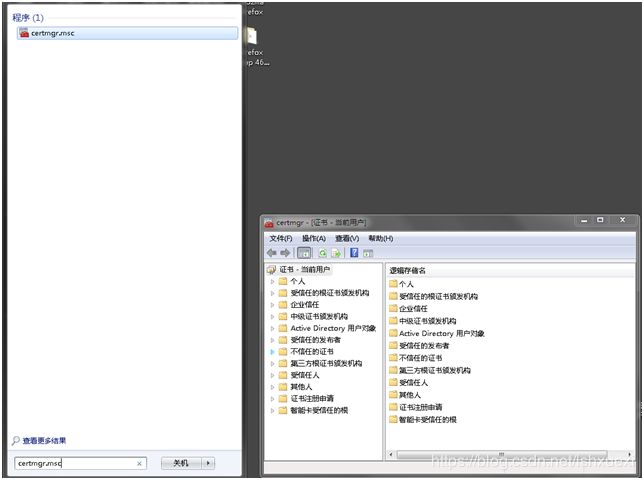Select 不信任的证书 label in the left tree
The height and width of the screenshot is (480, 644).
(312, 352)
